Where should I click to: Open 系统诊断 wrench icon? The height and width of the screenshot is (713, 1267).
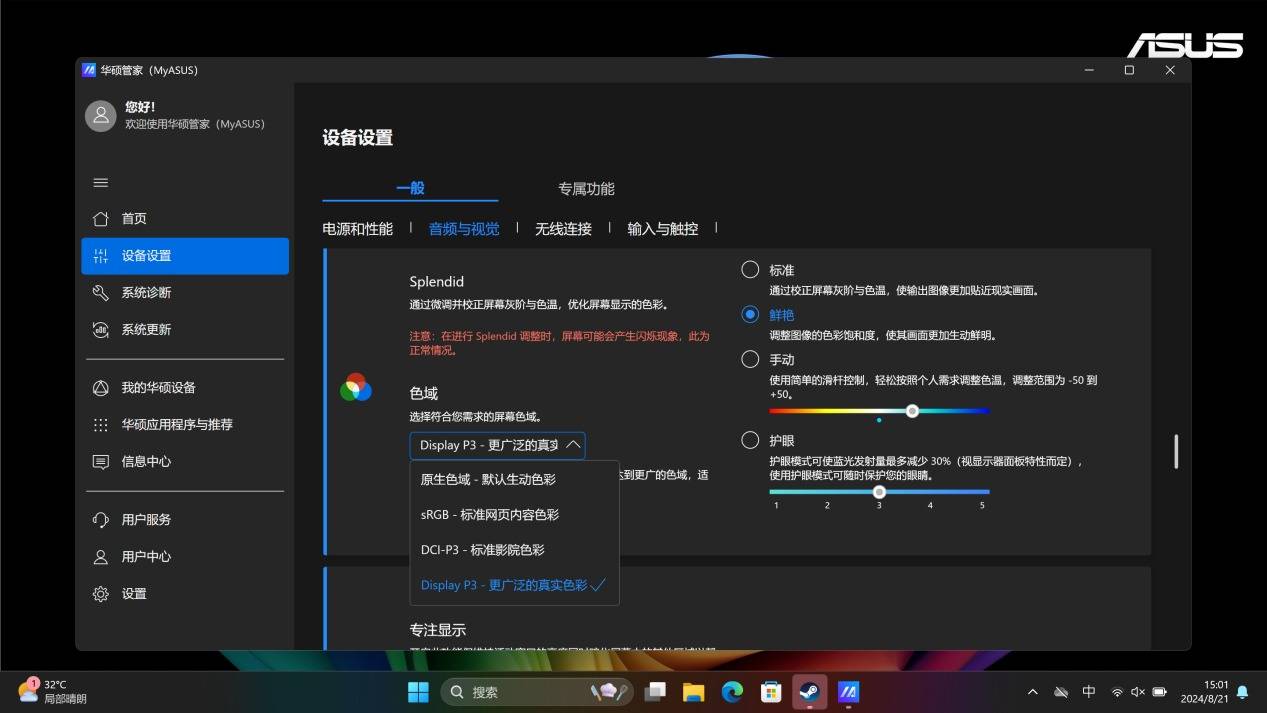pos(100,293)
